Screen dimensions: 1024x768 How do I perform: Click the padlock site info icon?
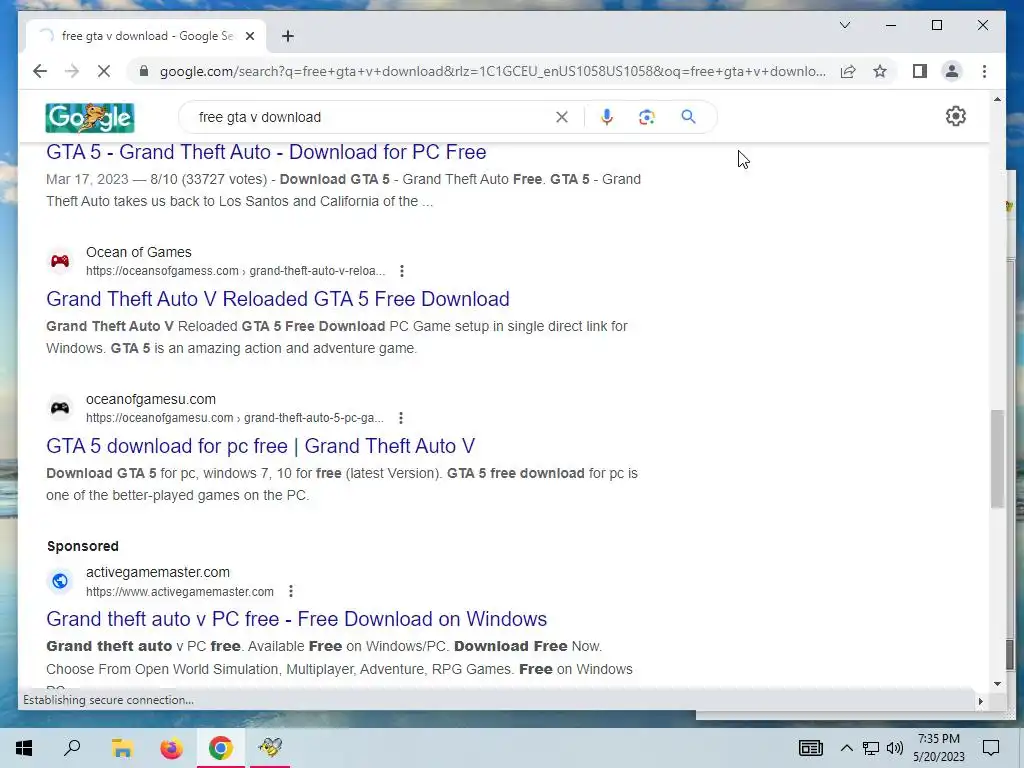pos(144,71)
